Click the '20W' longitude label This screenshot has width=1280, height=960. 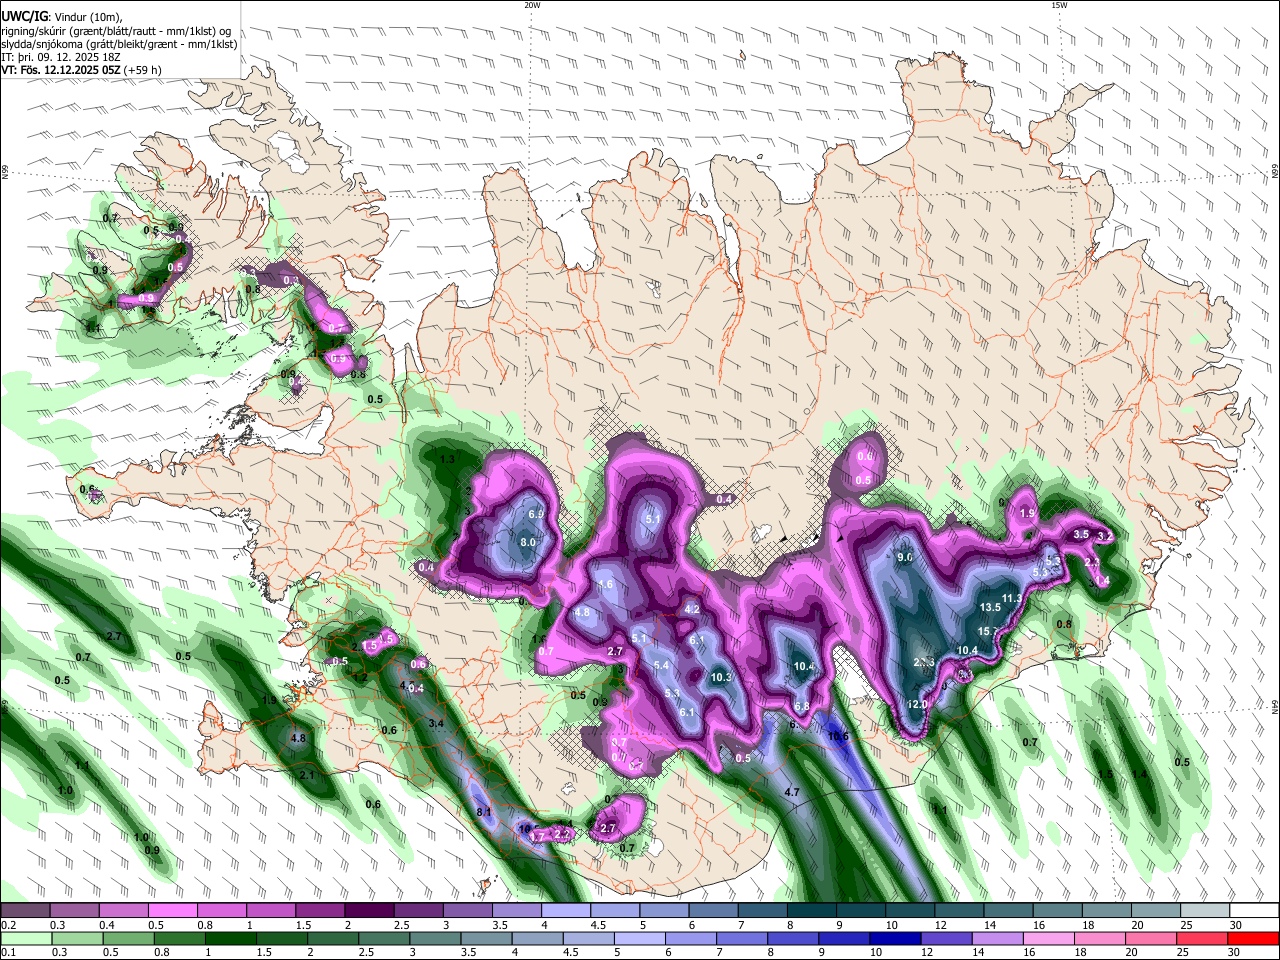tap(532, 5)
